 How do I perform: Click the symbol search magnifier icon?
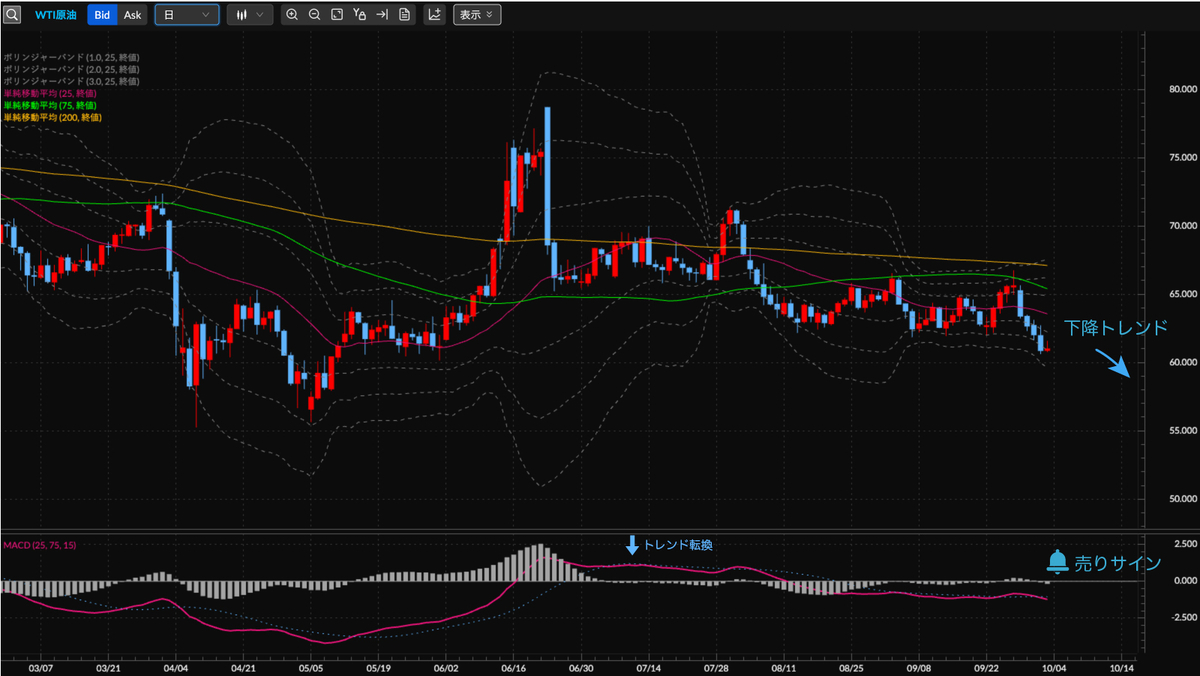12,15
